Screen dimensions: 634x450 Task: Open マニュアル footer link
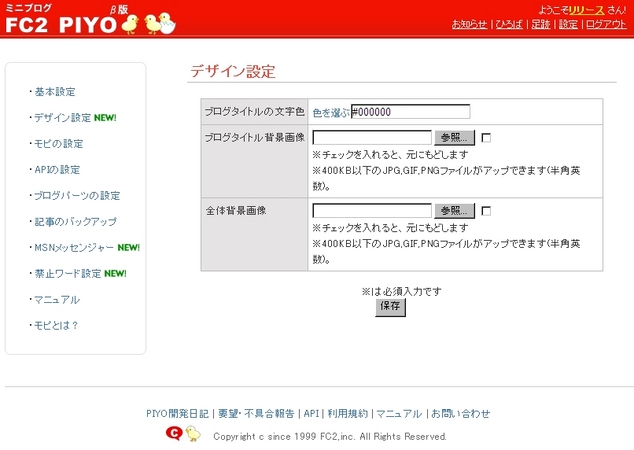click(399, 414)
